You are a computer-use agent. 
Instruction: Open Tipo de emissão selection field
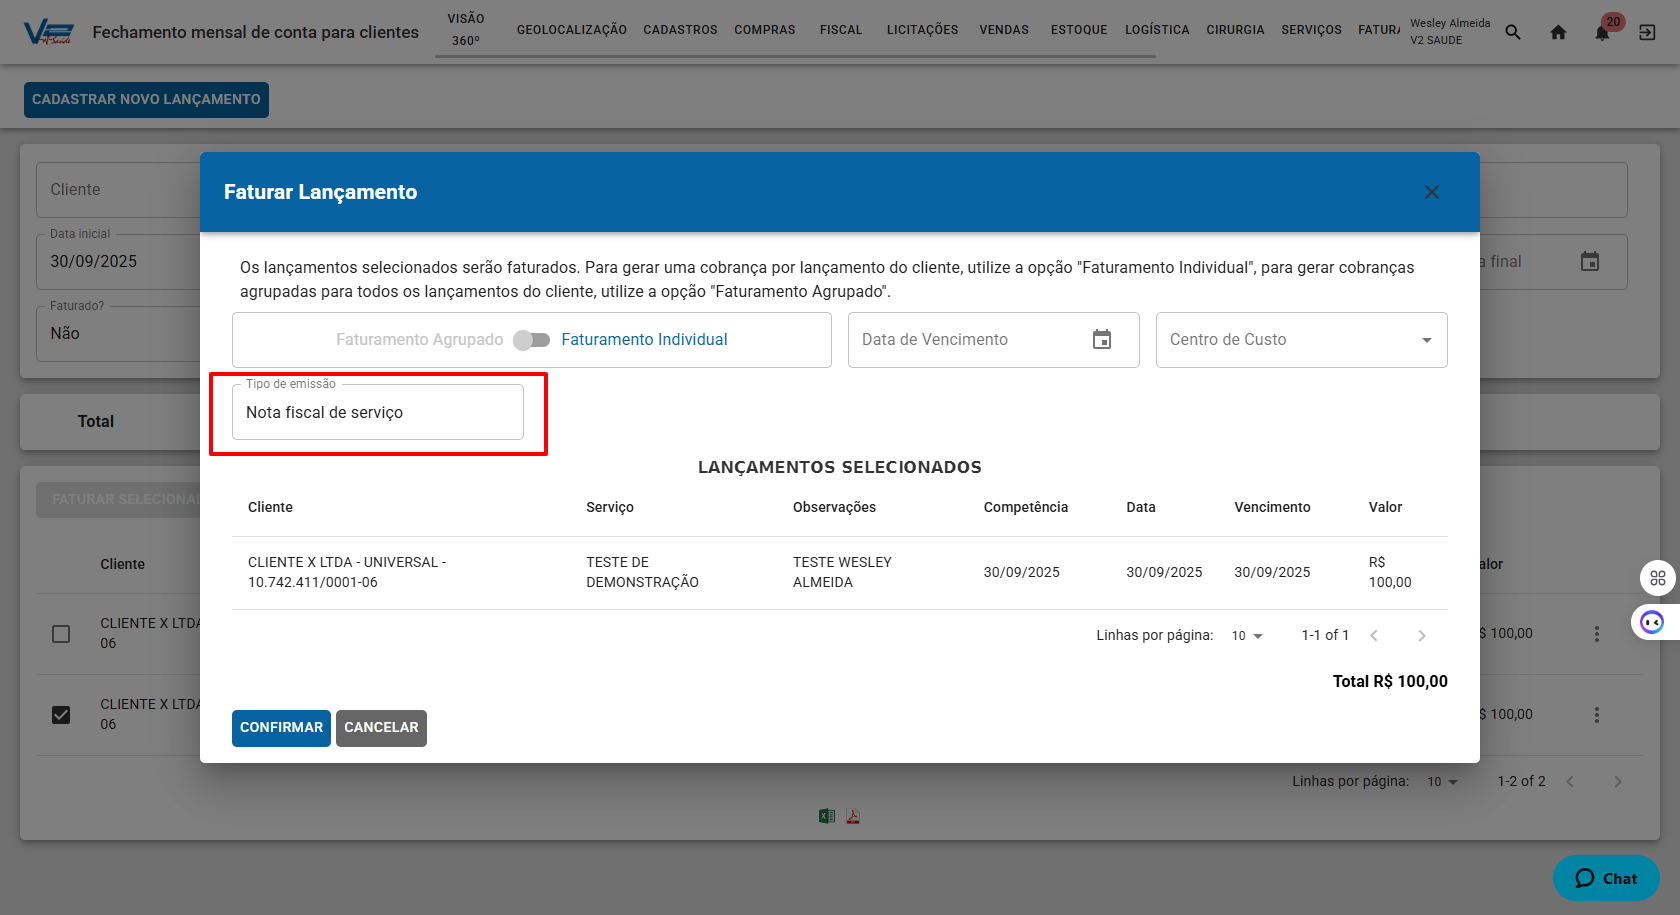pyautogui.click(x=378, y=412)
